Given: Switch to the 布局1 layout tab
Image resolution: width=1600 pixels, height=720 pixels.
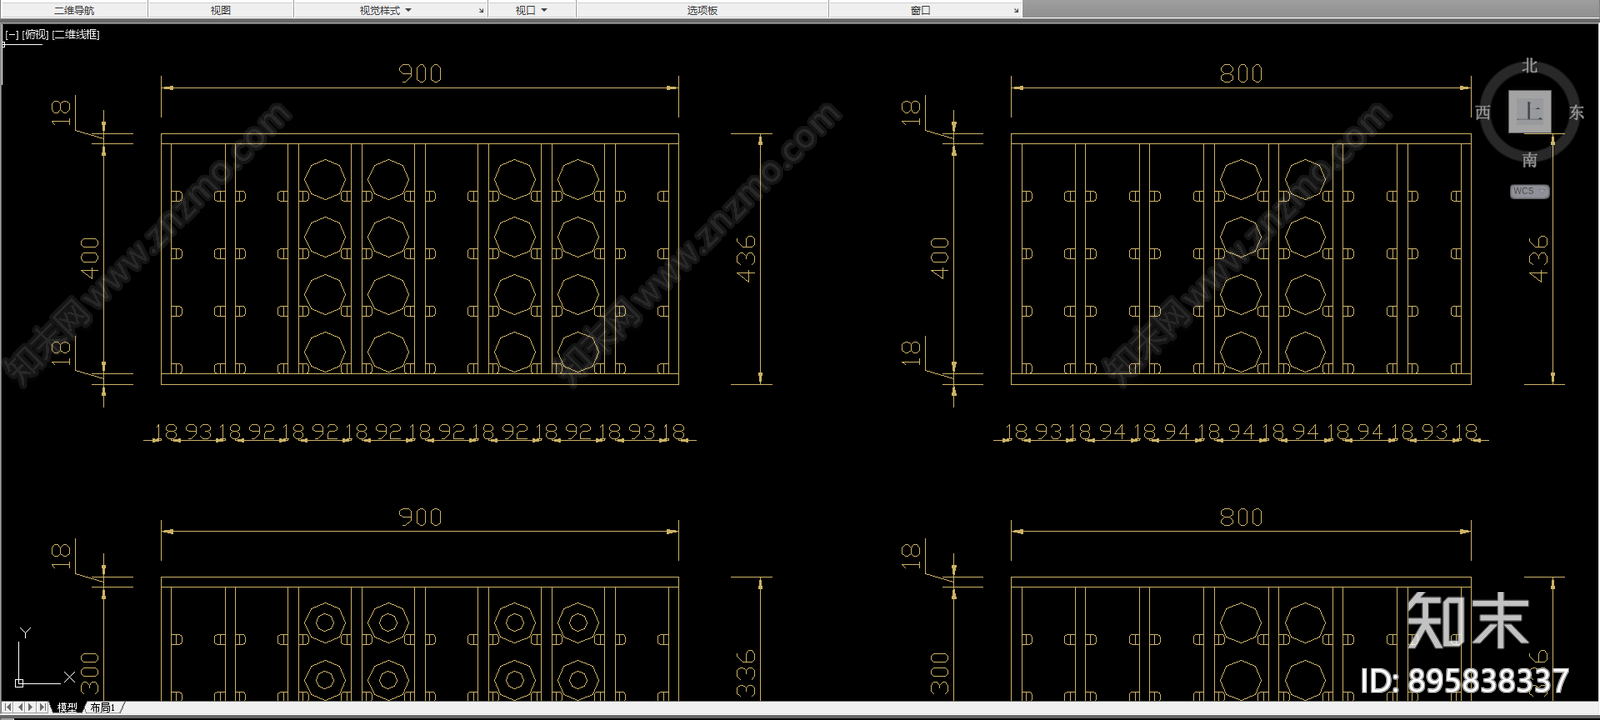Looking at the screenshot, I should tap(103, 707).
